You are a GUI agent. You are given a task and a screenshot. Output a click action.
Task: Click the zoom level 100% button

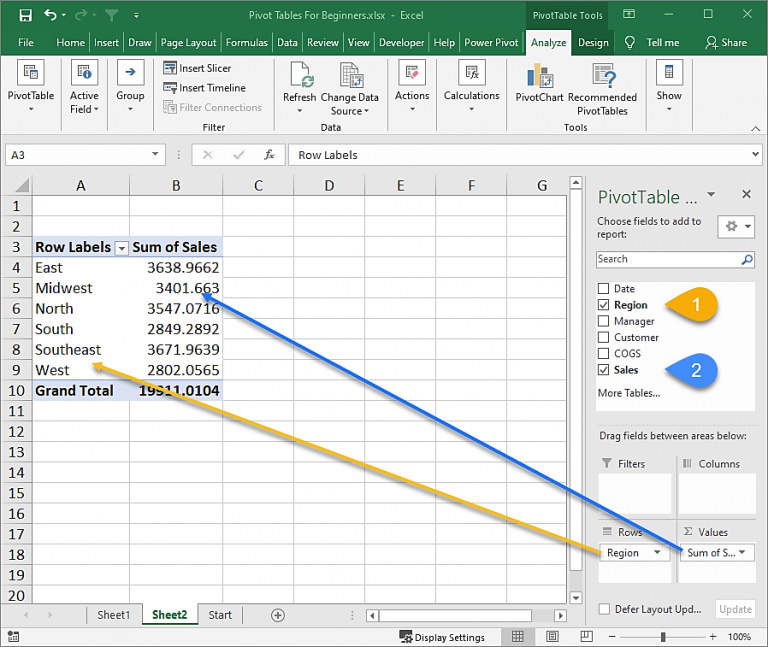point(739,636)
